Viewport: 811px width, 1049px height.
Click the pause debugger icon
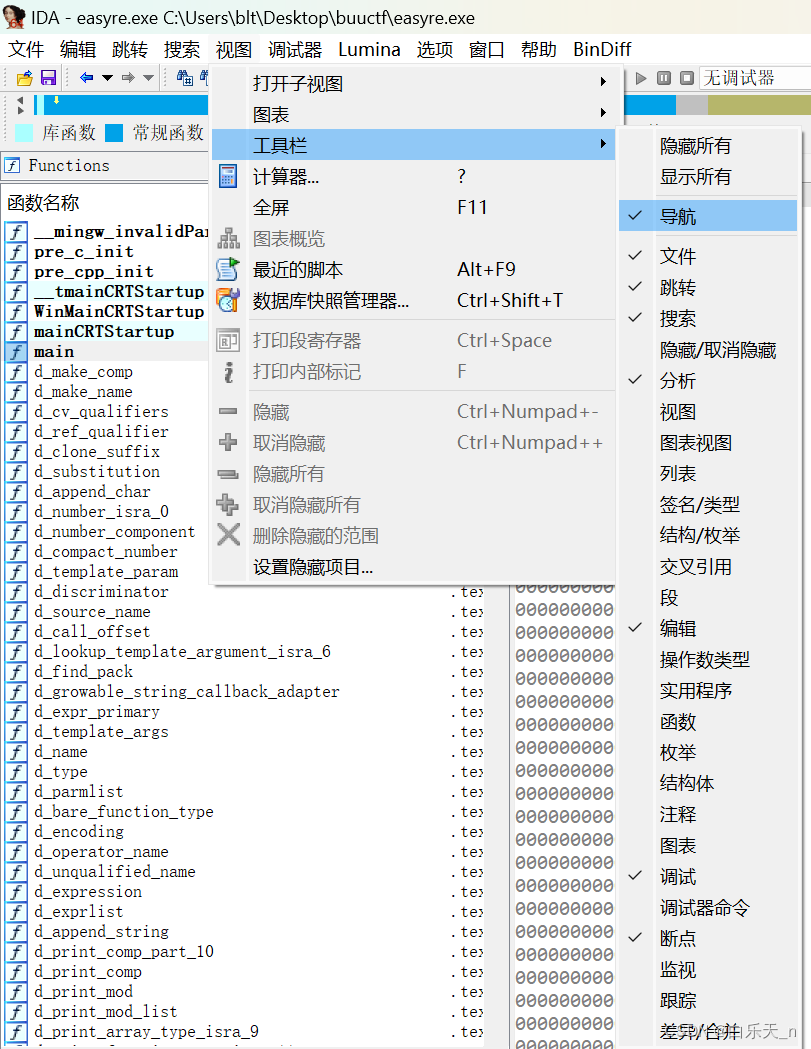pyautogui.click(x=663, y=76)
